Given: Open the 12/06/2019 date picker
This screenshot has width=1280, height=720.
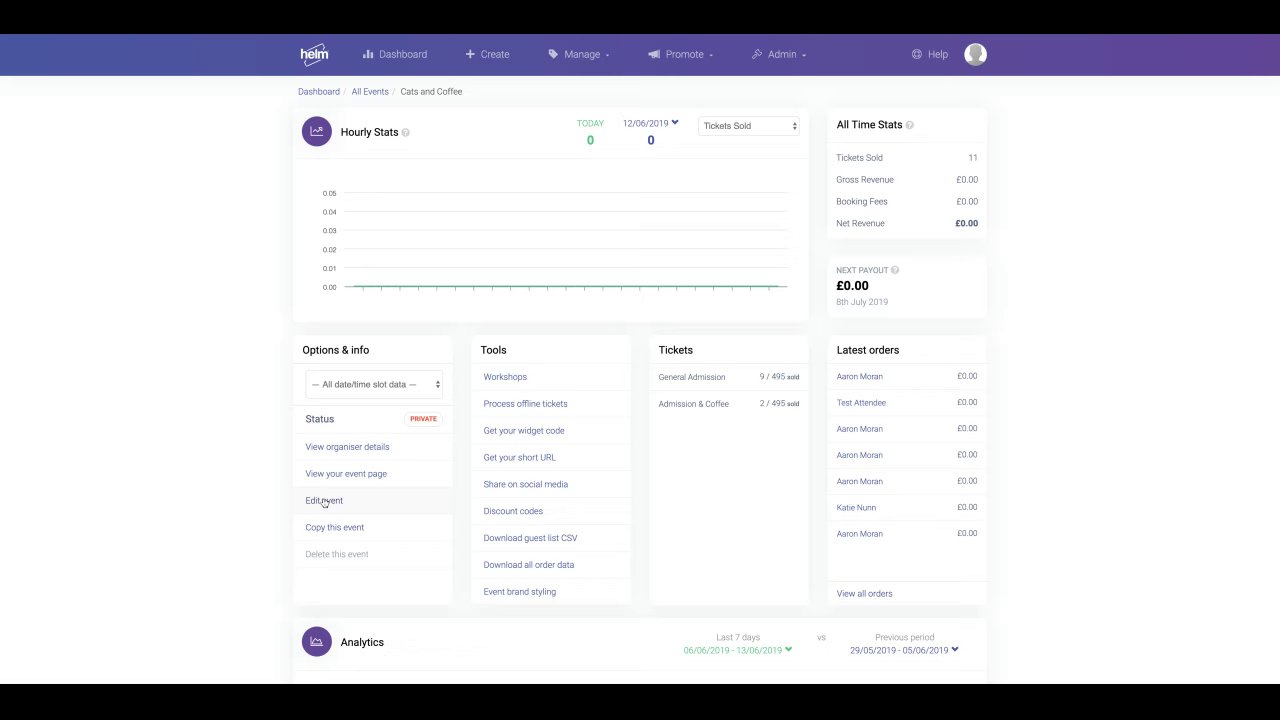Looking at the screenshot, I should [x=651, y=123].
